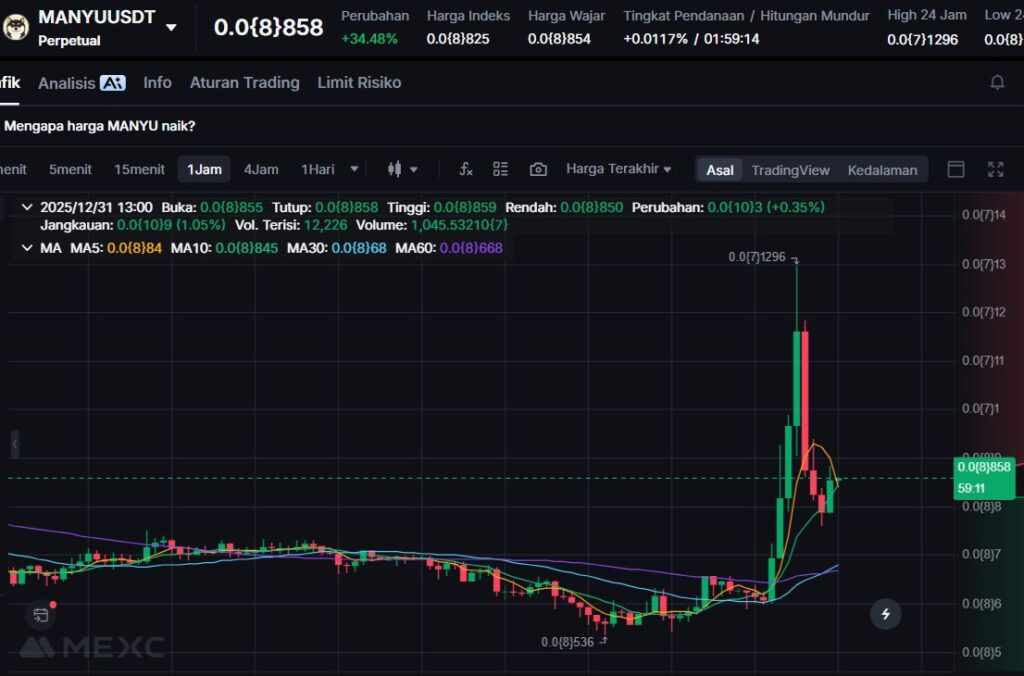Select the 15menit timeframe
Image resolution: width=1024 pixels, height=676 pixels.
click(139, 169)
